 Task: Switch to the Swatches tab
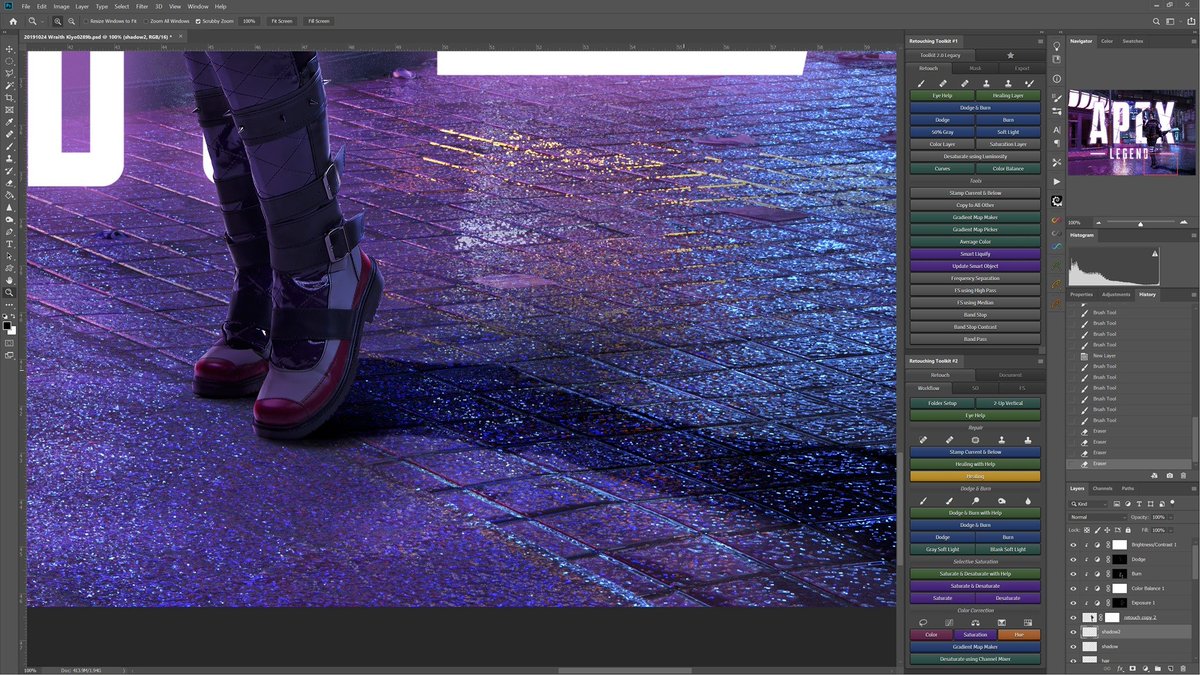[1132, 41]
